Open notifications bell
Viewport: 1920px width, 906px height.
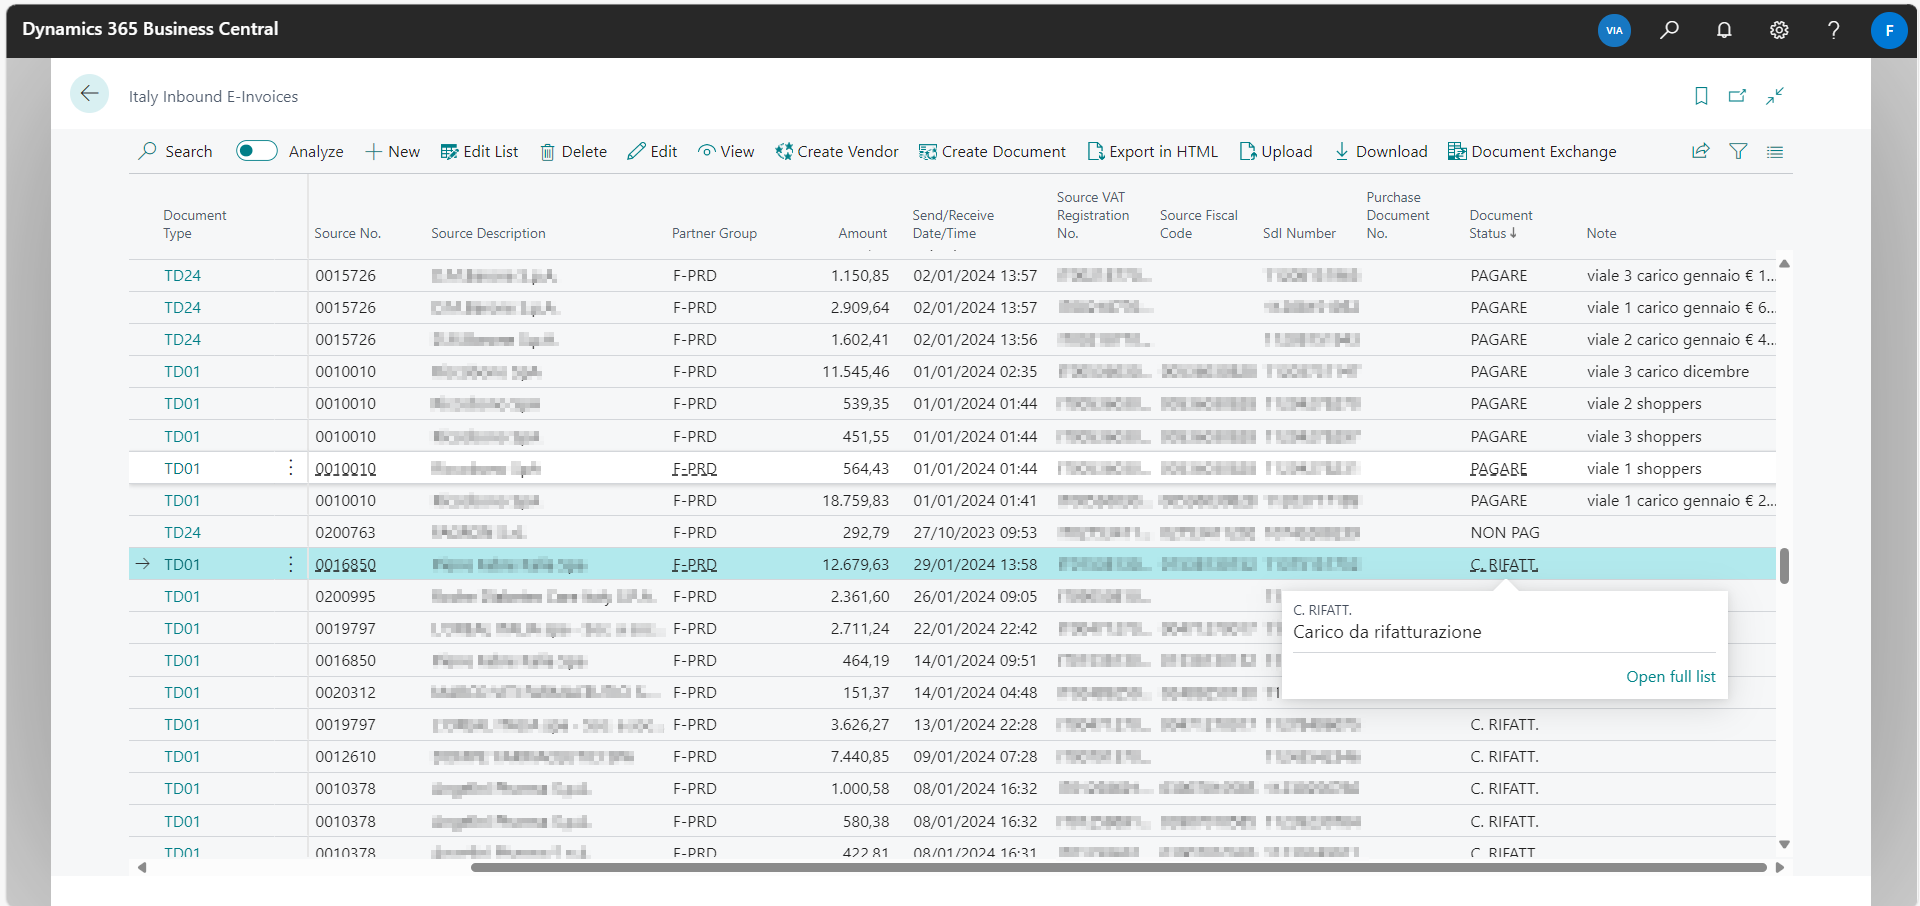tap(1724, 30)
